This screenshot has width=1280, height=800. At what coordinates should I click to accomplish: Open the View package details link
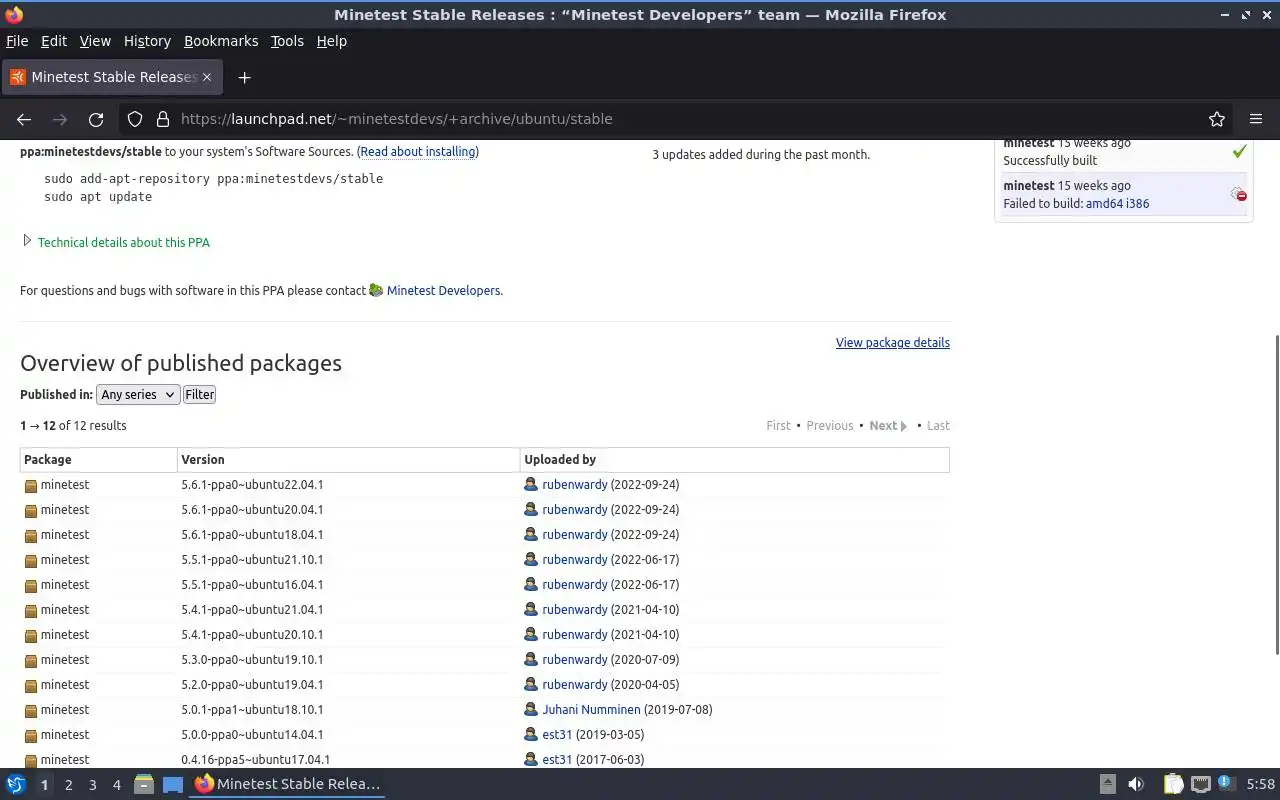(x=893, y=342)
